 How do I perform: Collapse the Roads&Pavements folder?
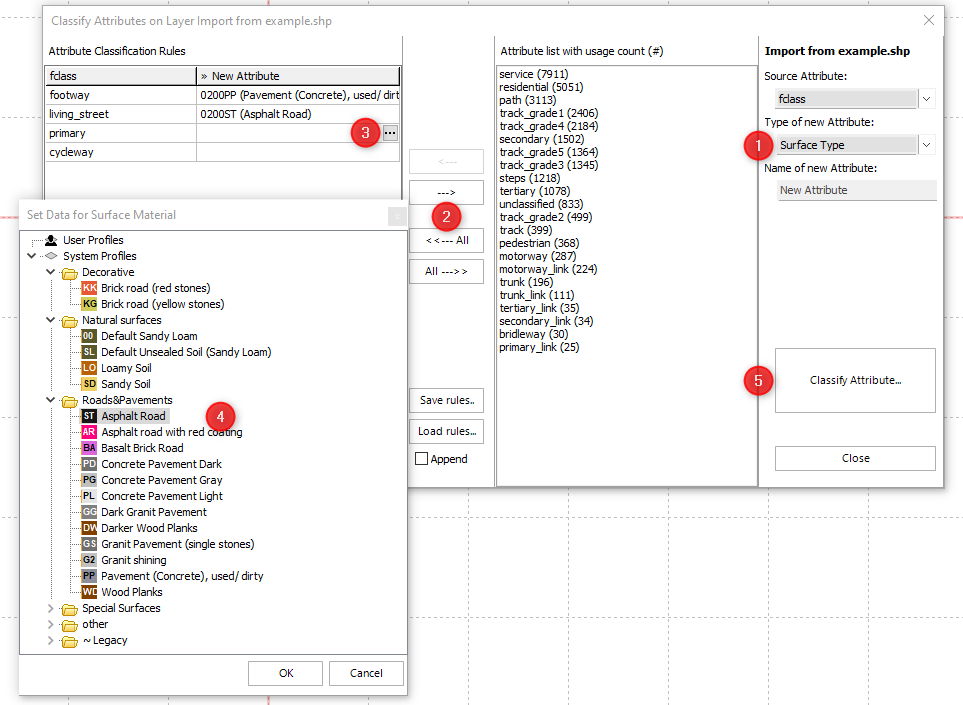pyautogui.click(x=51, y=400)
